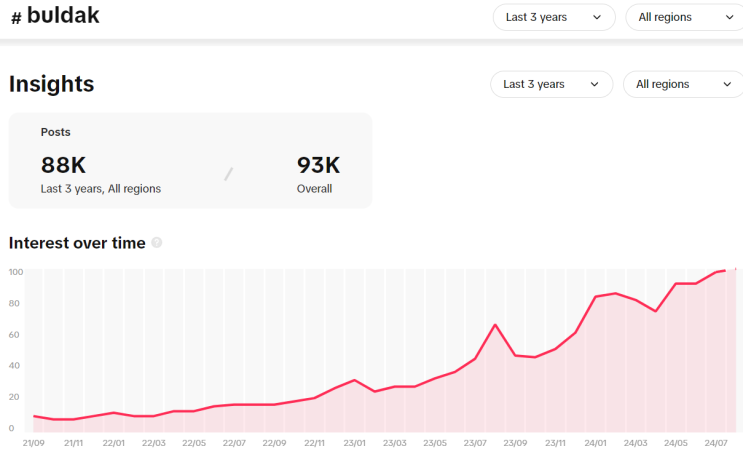The height and width of the screenshot is (454, 743).
Task: Click the 88K posts count
Action: click(x=63, y=165)
